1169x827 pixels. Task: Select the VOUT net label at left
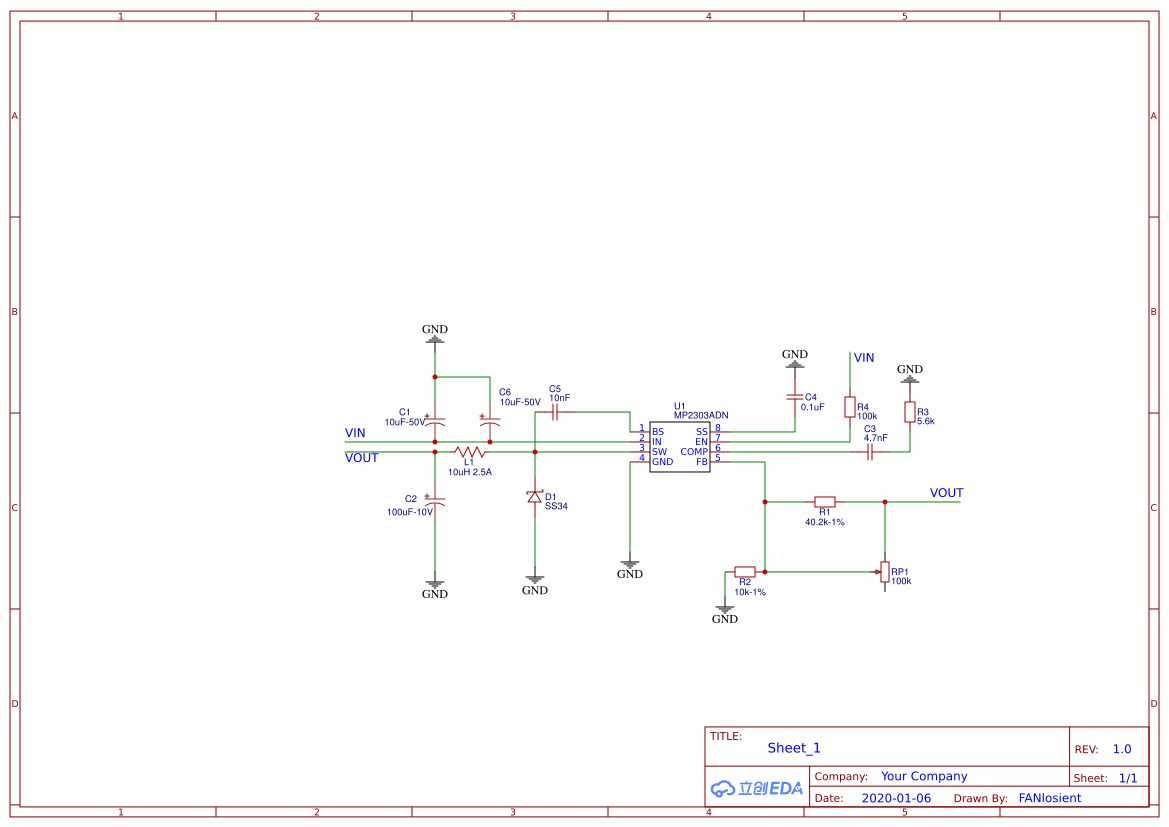point(362,458)
